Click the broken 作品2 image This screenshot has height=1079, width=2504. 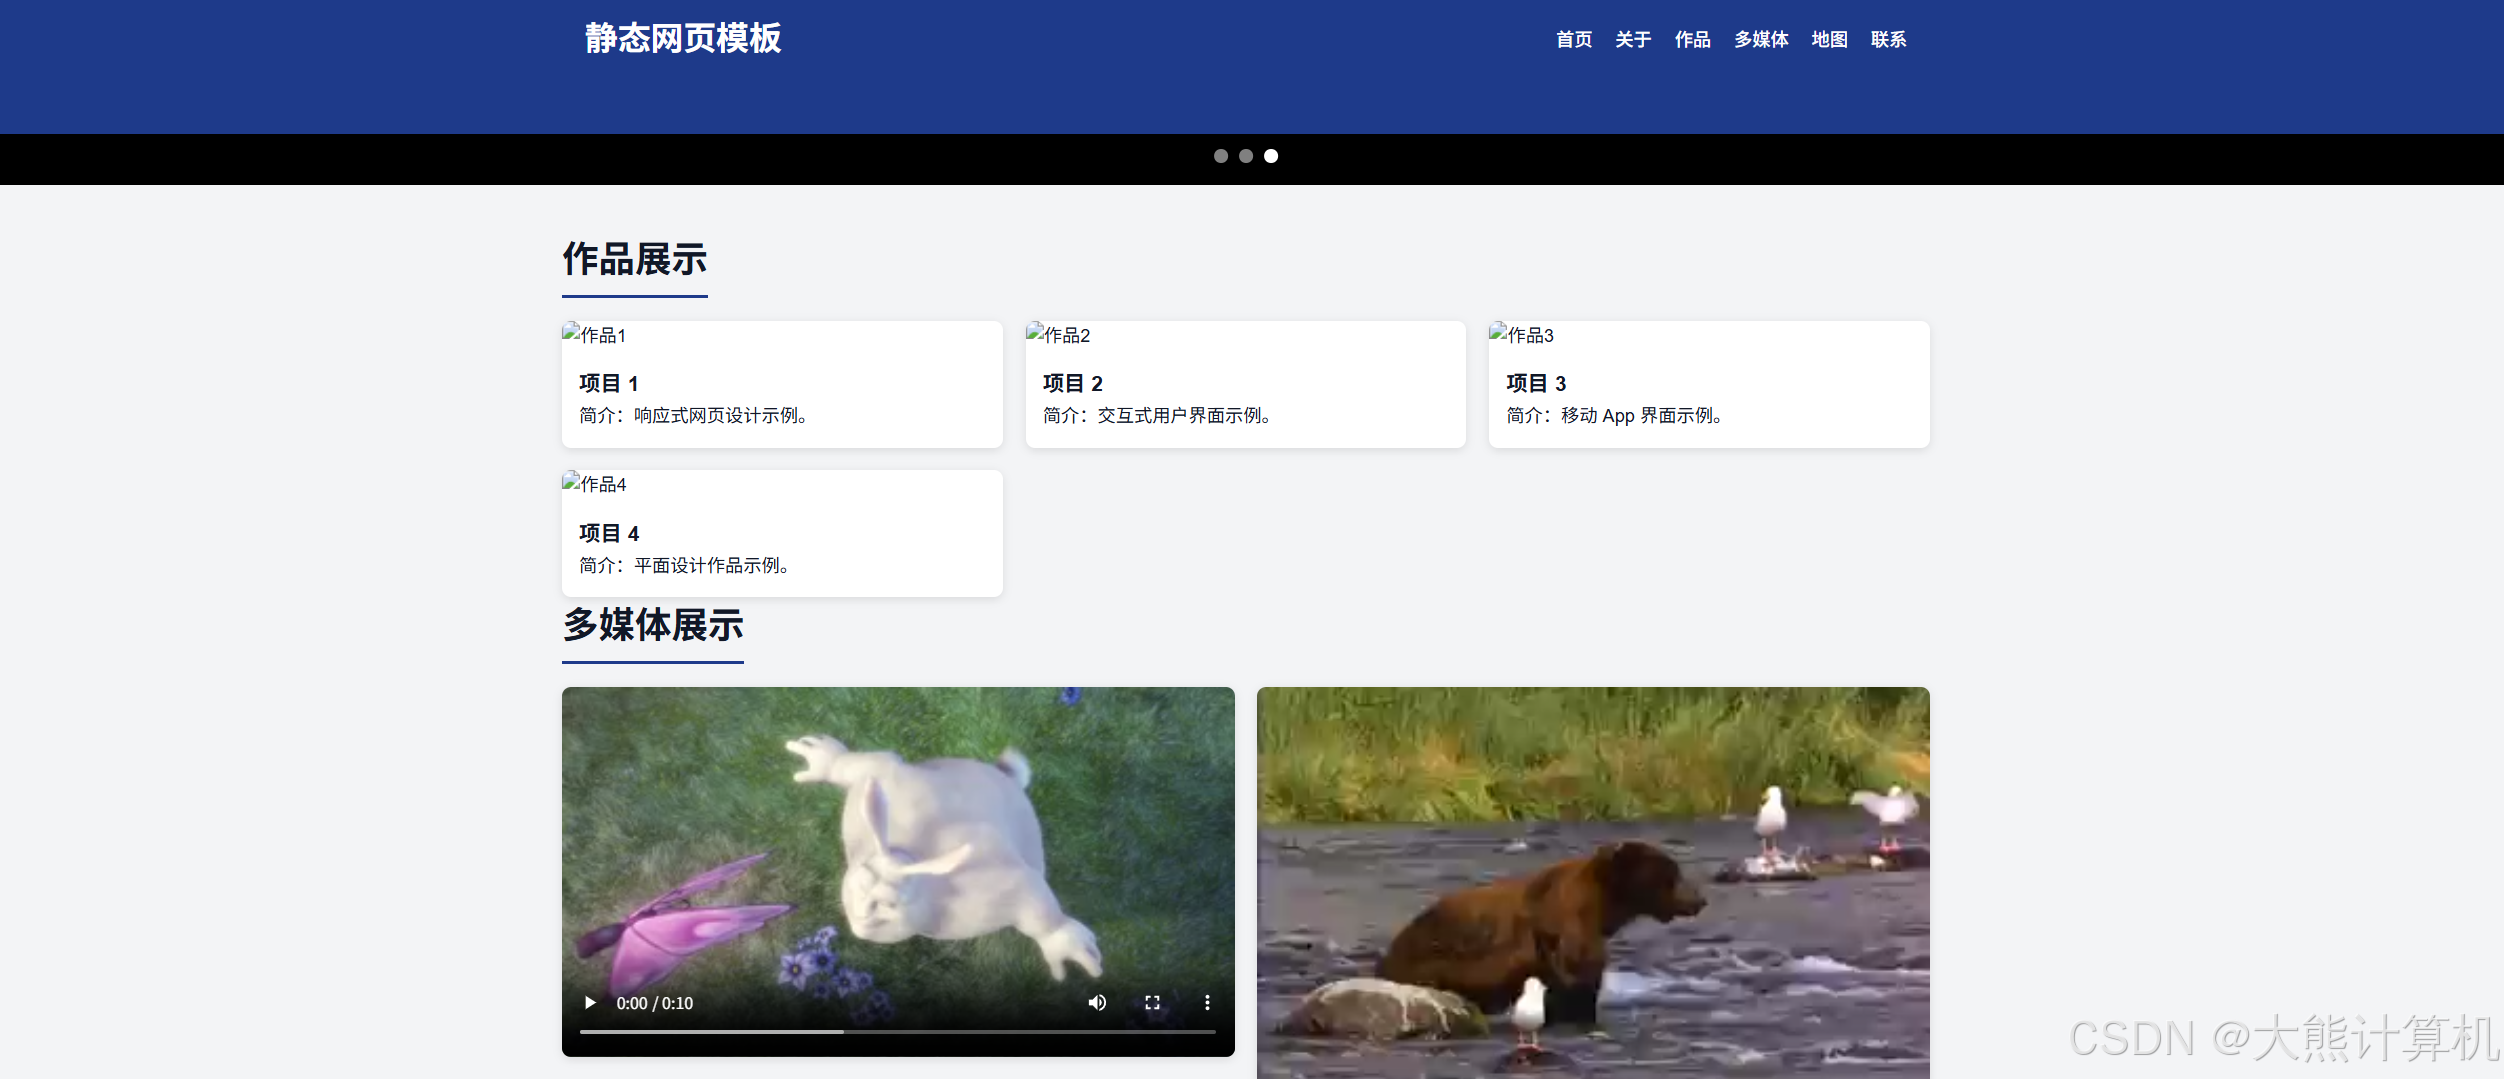coord(1058,334)
